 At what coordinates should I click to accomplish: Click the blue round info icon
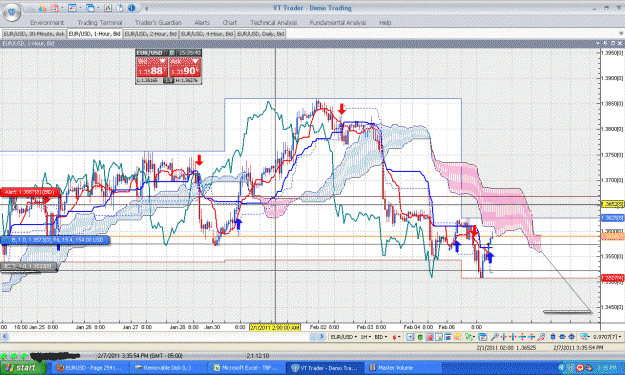(x=132, y=8)
